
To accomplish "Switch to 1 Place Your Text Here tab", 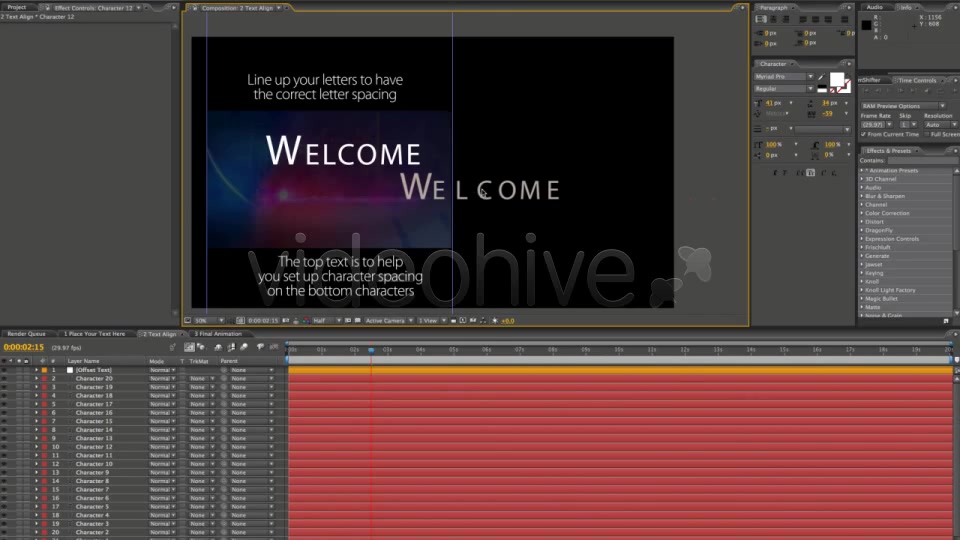I will click(94, 334).
